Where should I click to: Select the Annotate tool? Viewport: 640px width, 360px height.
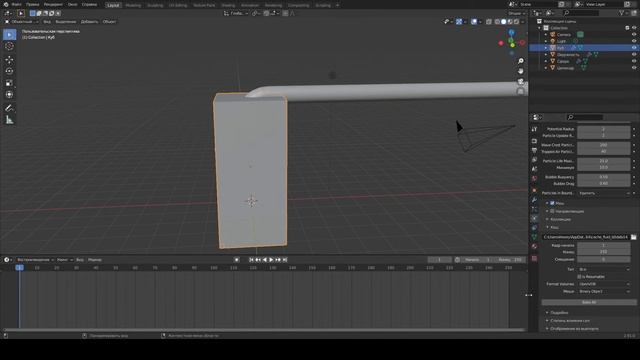click(9, 108)
